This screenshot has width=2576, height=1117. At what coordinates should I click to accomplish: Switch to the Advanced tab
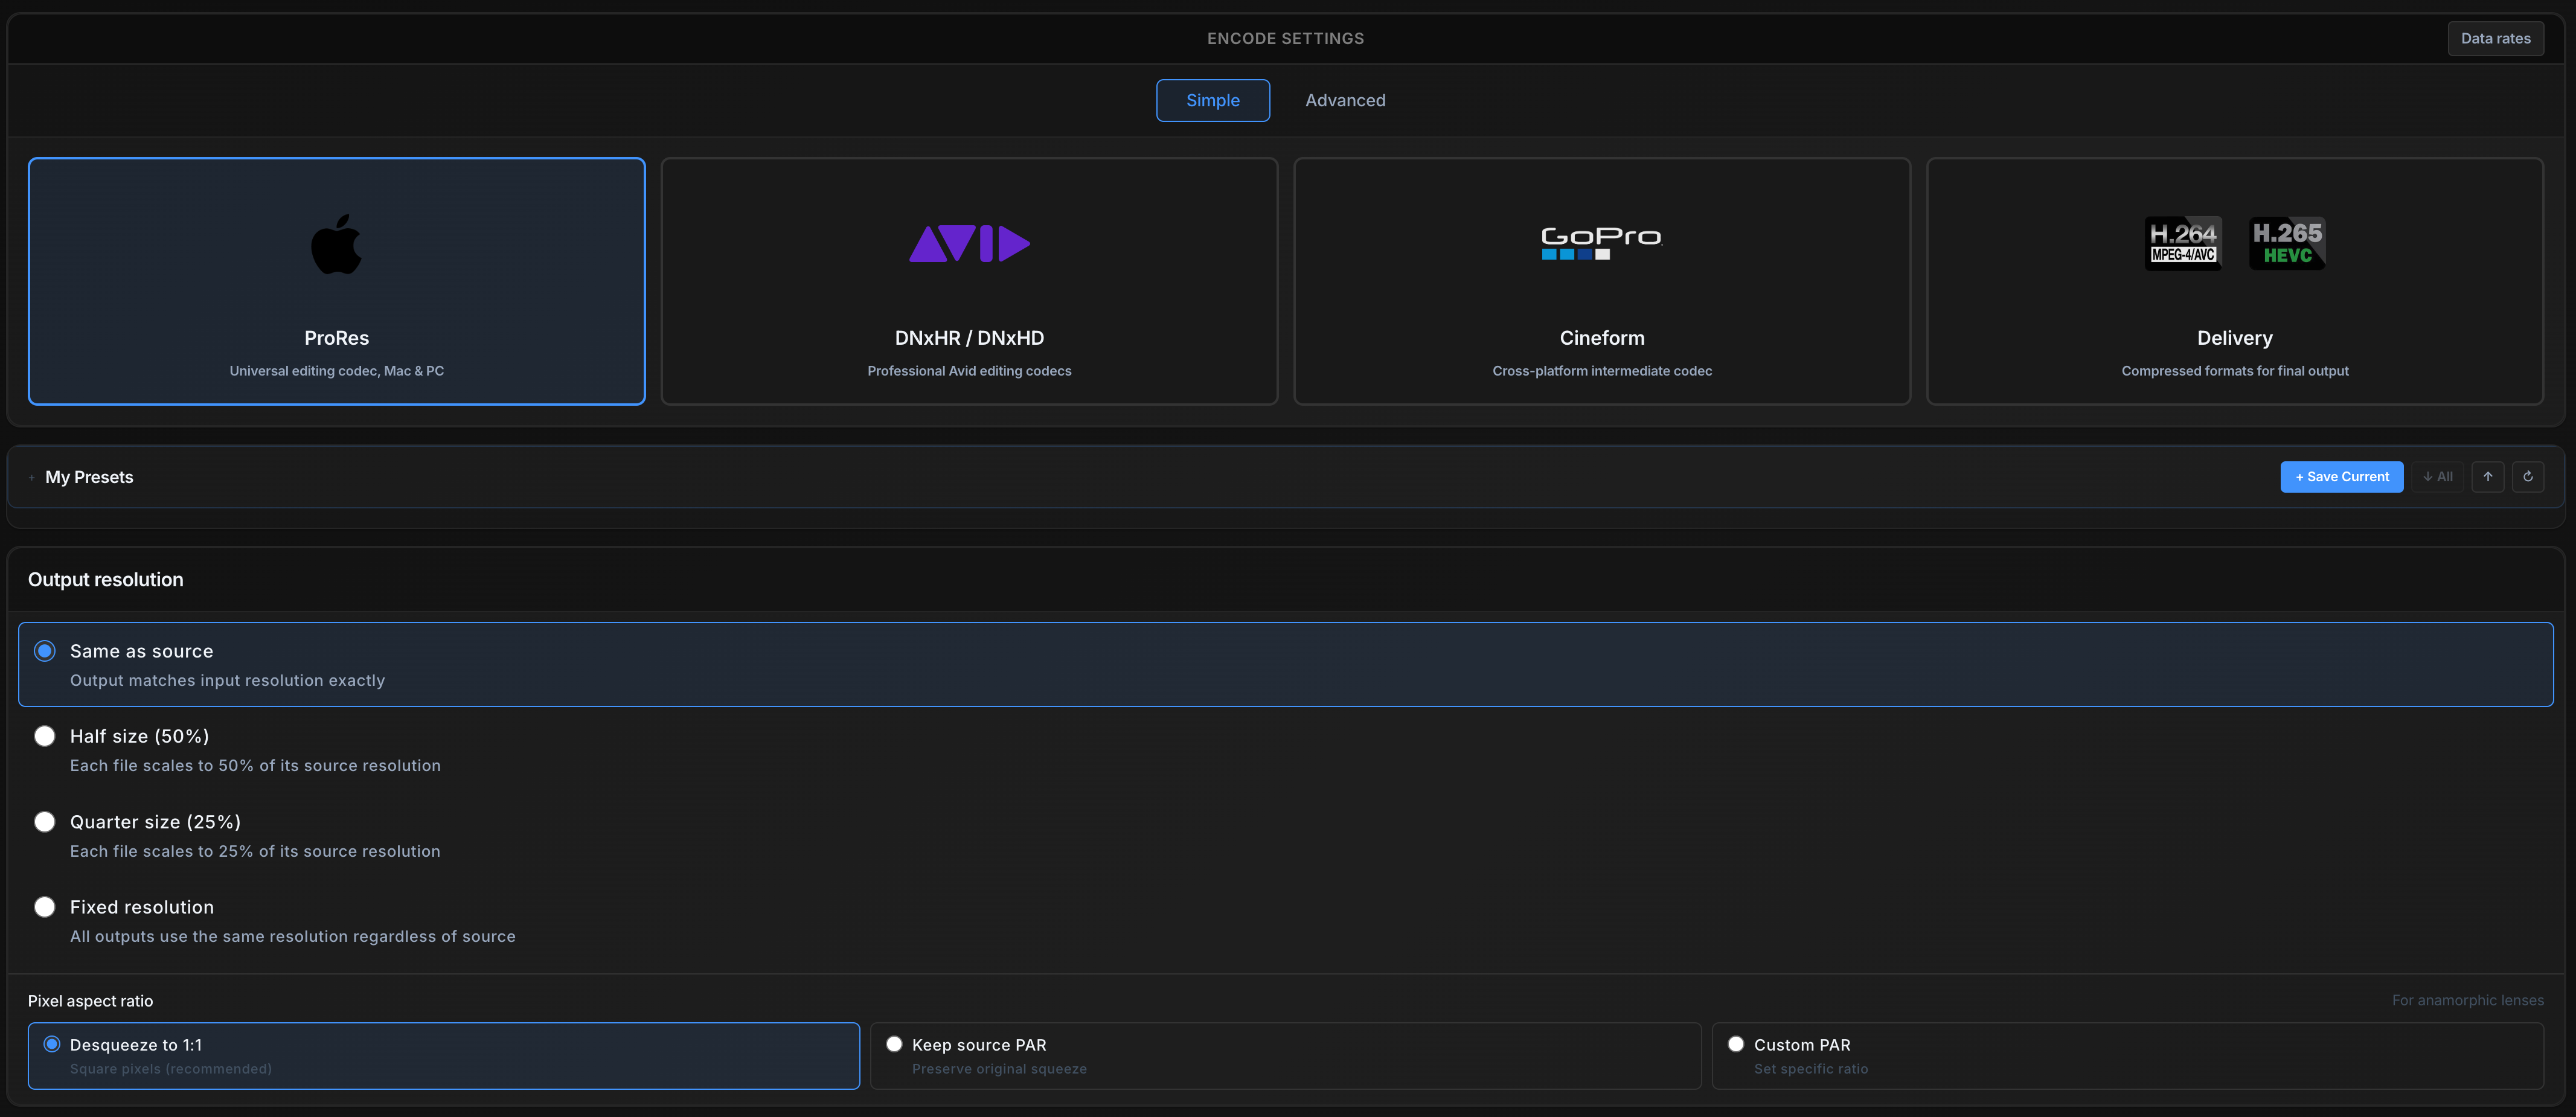click(1345, 100)
